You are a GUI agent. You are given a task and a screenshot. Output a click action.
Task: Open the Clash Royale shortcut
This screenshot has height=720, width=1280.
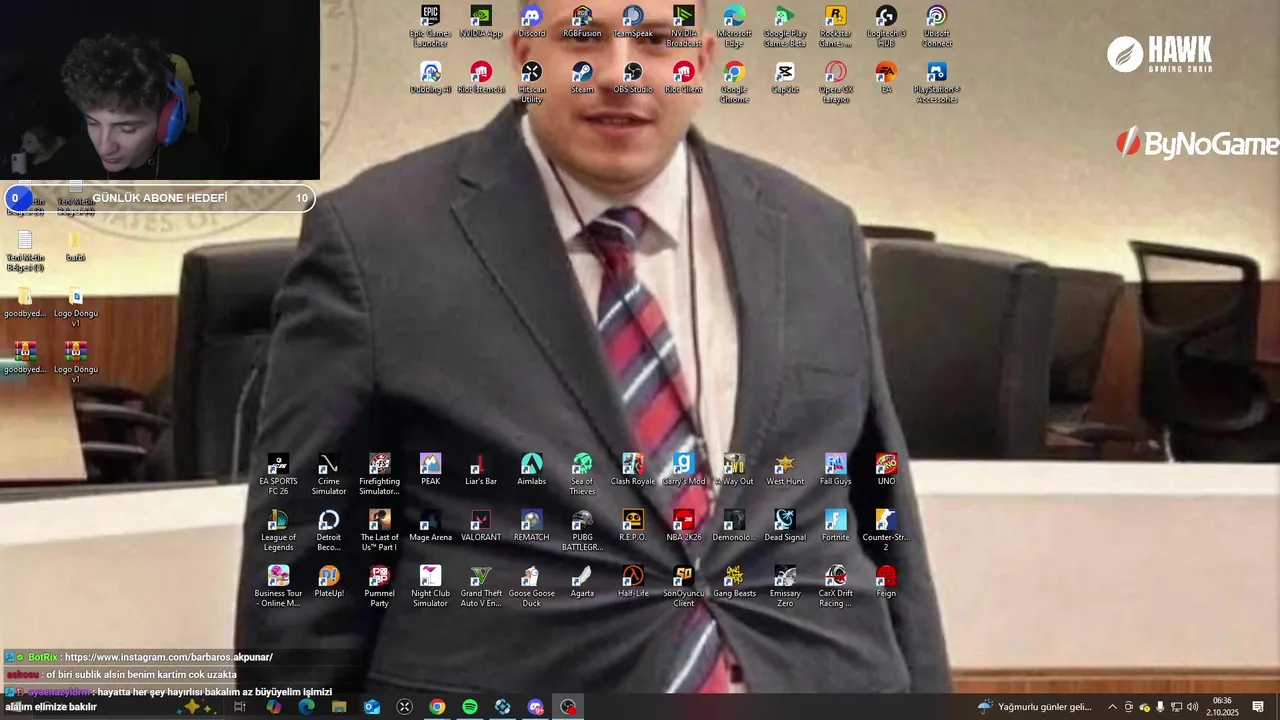coord(633,470)
